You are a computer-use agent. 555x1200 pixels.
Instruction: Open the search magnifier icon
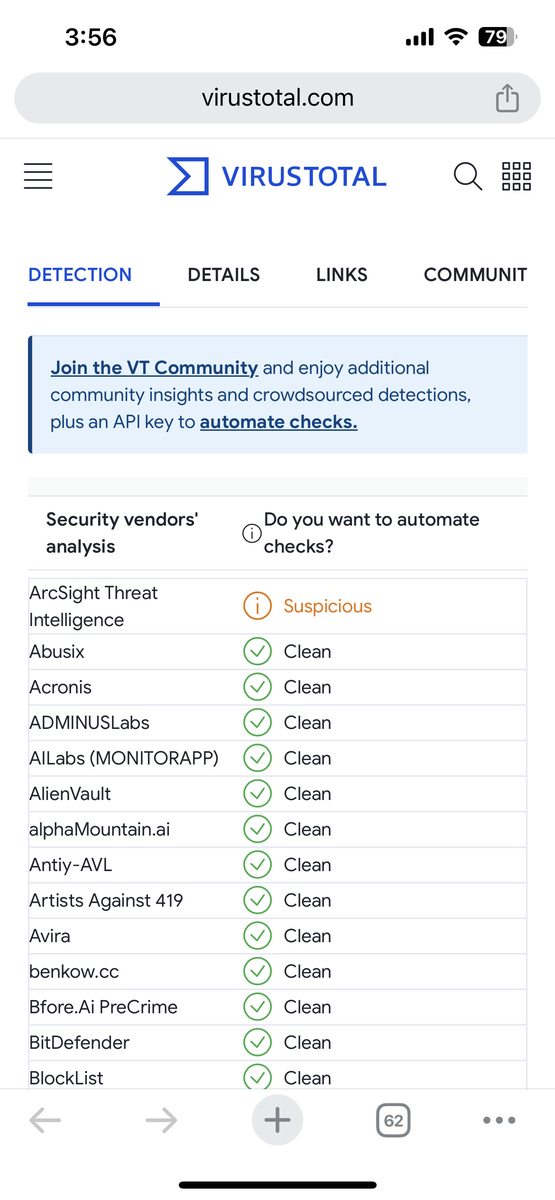pyautogui.click(x=468, y=177)
